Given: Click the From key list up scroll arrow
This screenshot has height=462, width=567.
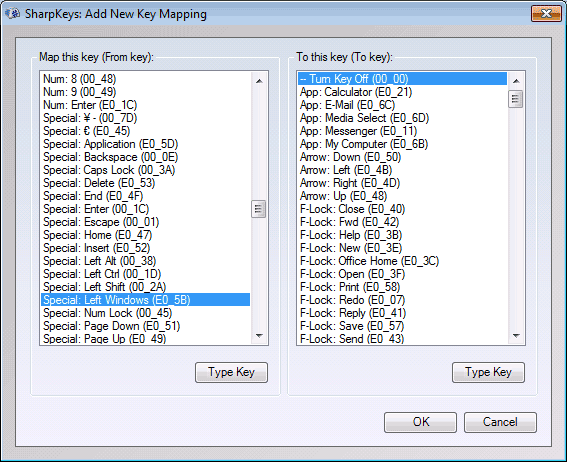Looking at the screenshot, I should (259, 81).
